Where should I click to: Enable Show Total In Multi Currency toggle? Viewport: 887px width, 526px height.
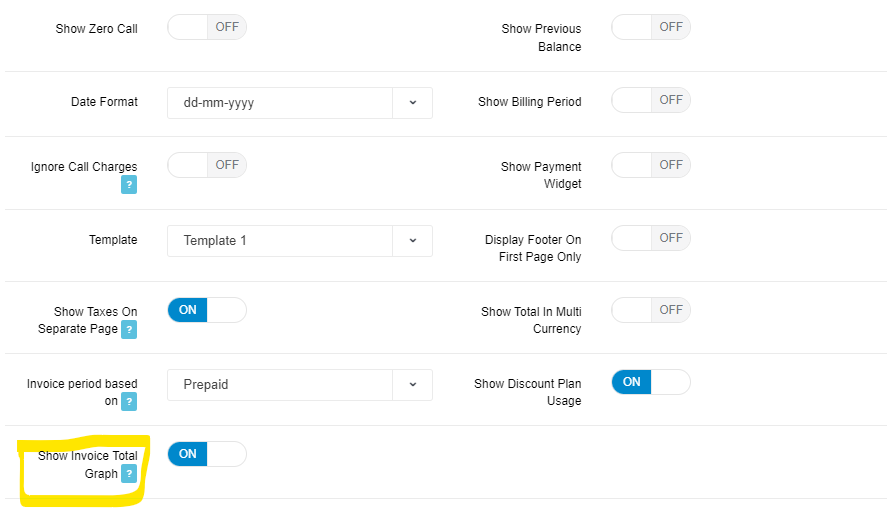[650, 310]
